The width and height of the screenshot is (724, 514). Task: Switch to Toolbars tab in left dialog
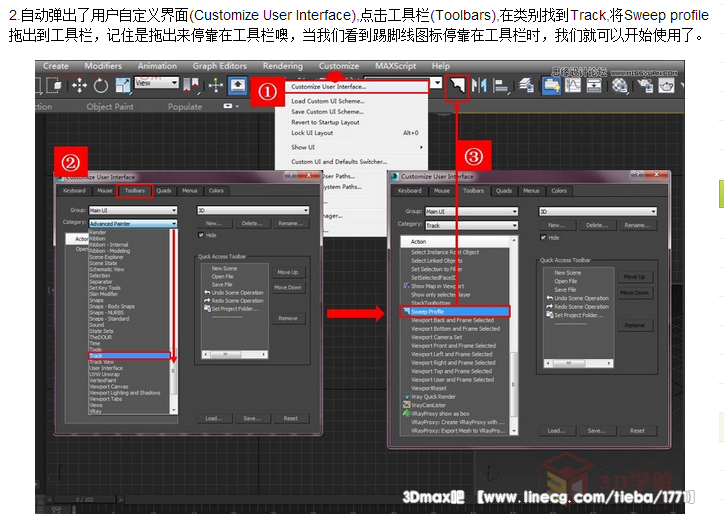(x=135, y=191)
